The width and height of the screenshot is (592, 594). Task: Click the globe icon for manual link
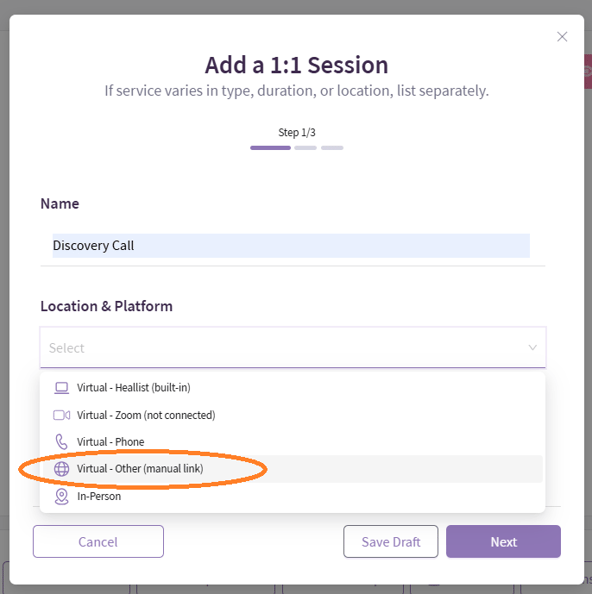(61, 469)
